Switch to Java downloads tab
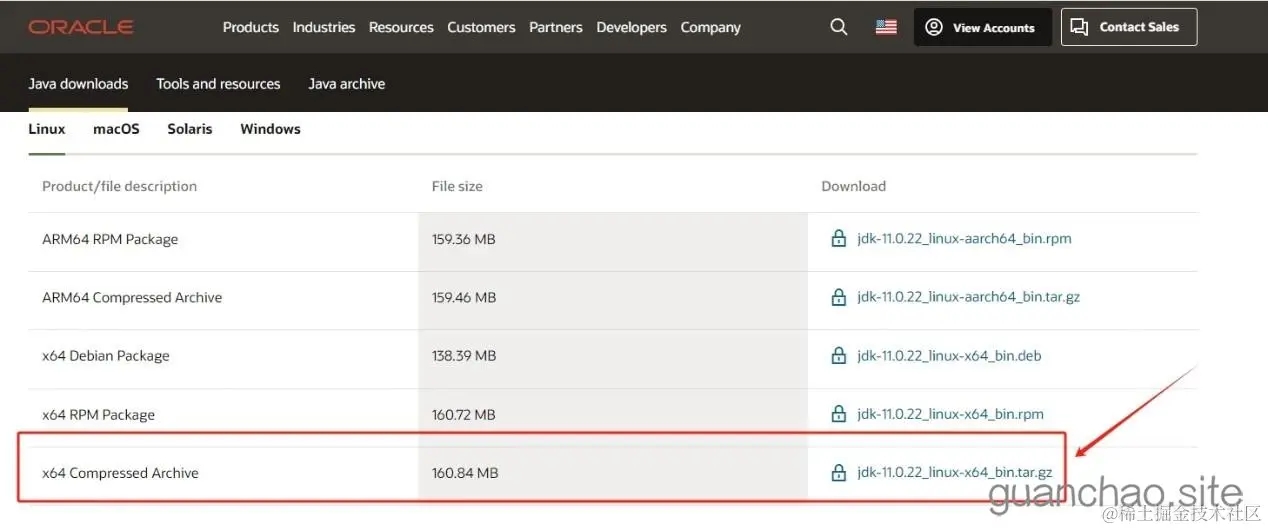Screen dimensions: 1268x530 [x=78, y=84]
